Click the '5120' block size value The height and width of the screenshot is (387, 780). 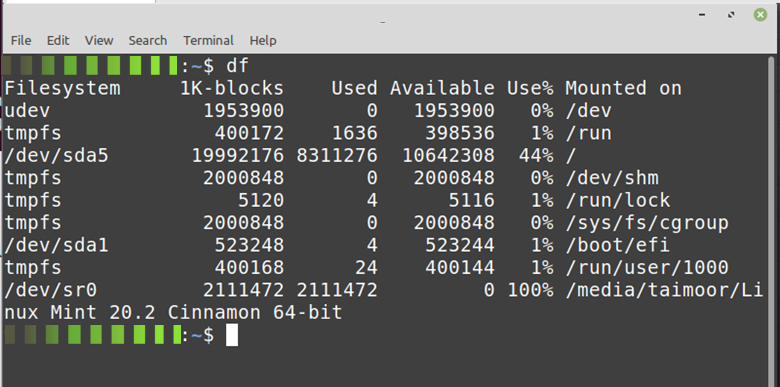261,200
